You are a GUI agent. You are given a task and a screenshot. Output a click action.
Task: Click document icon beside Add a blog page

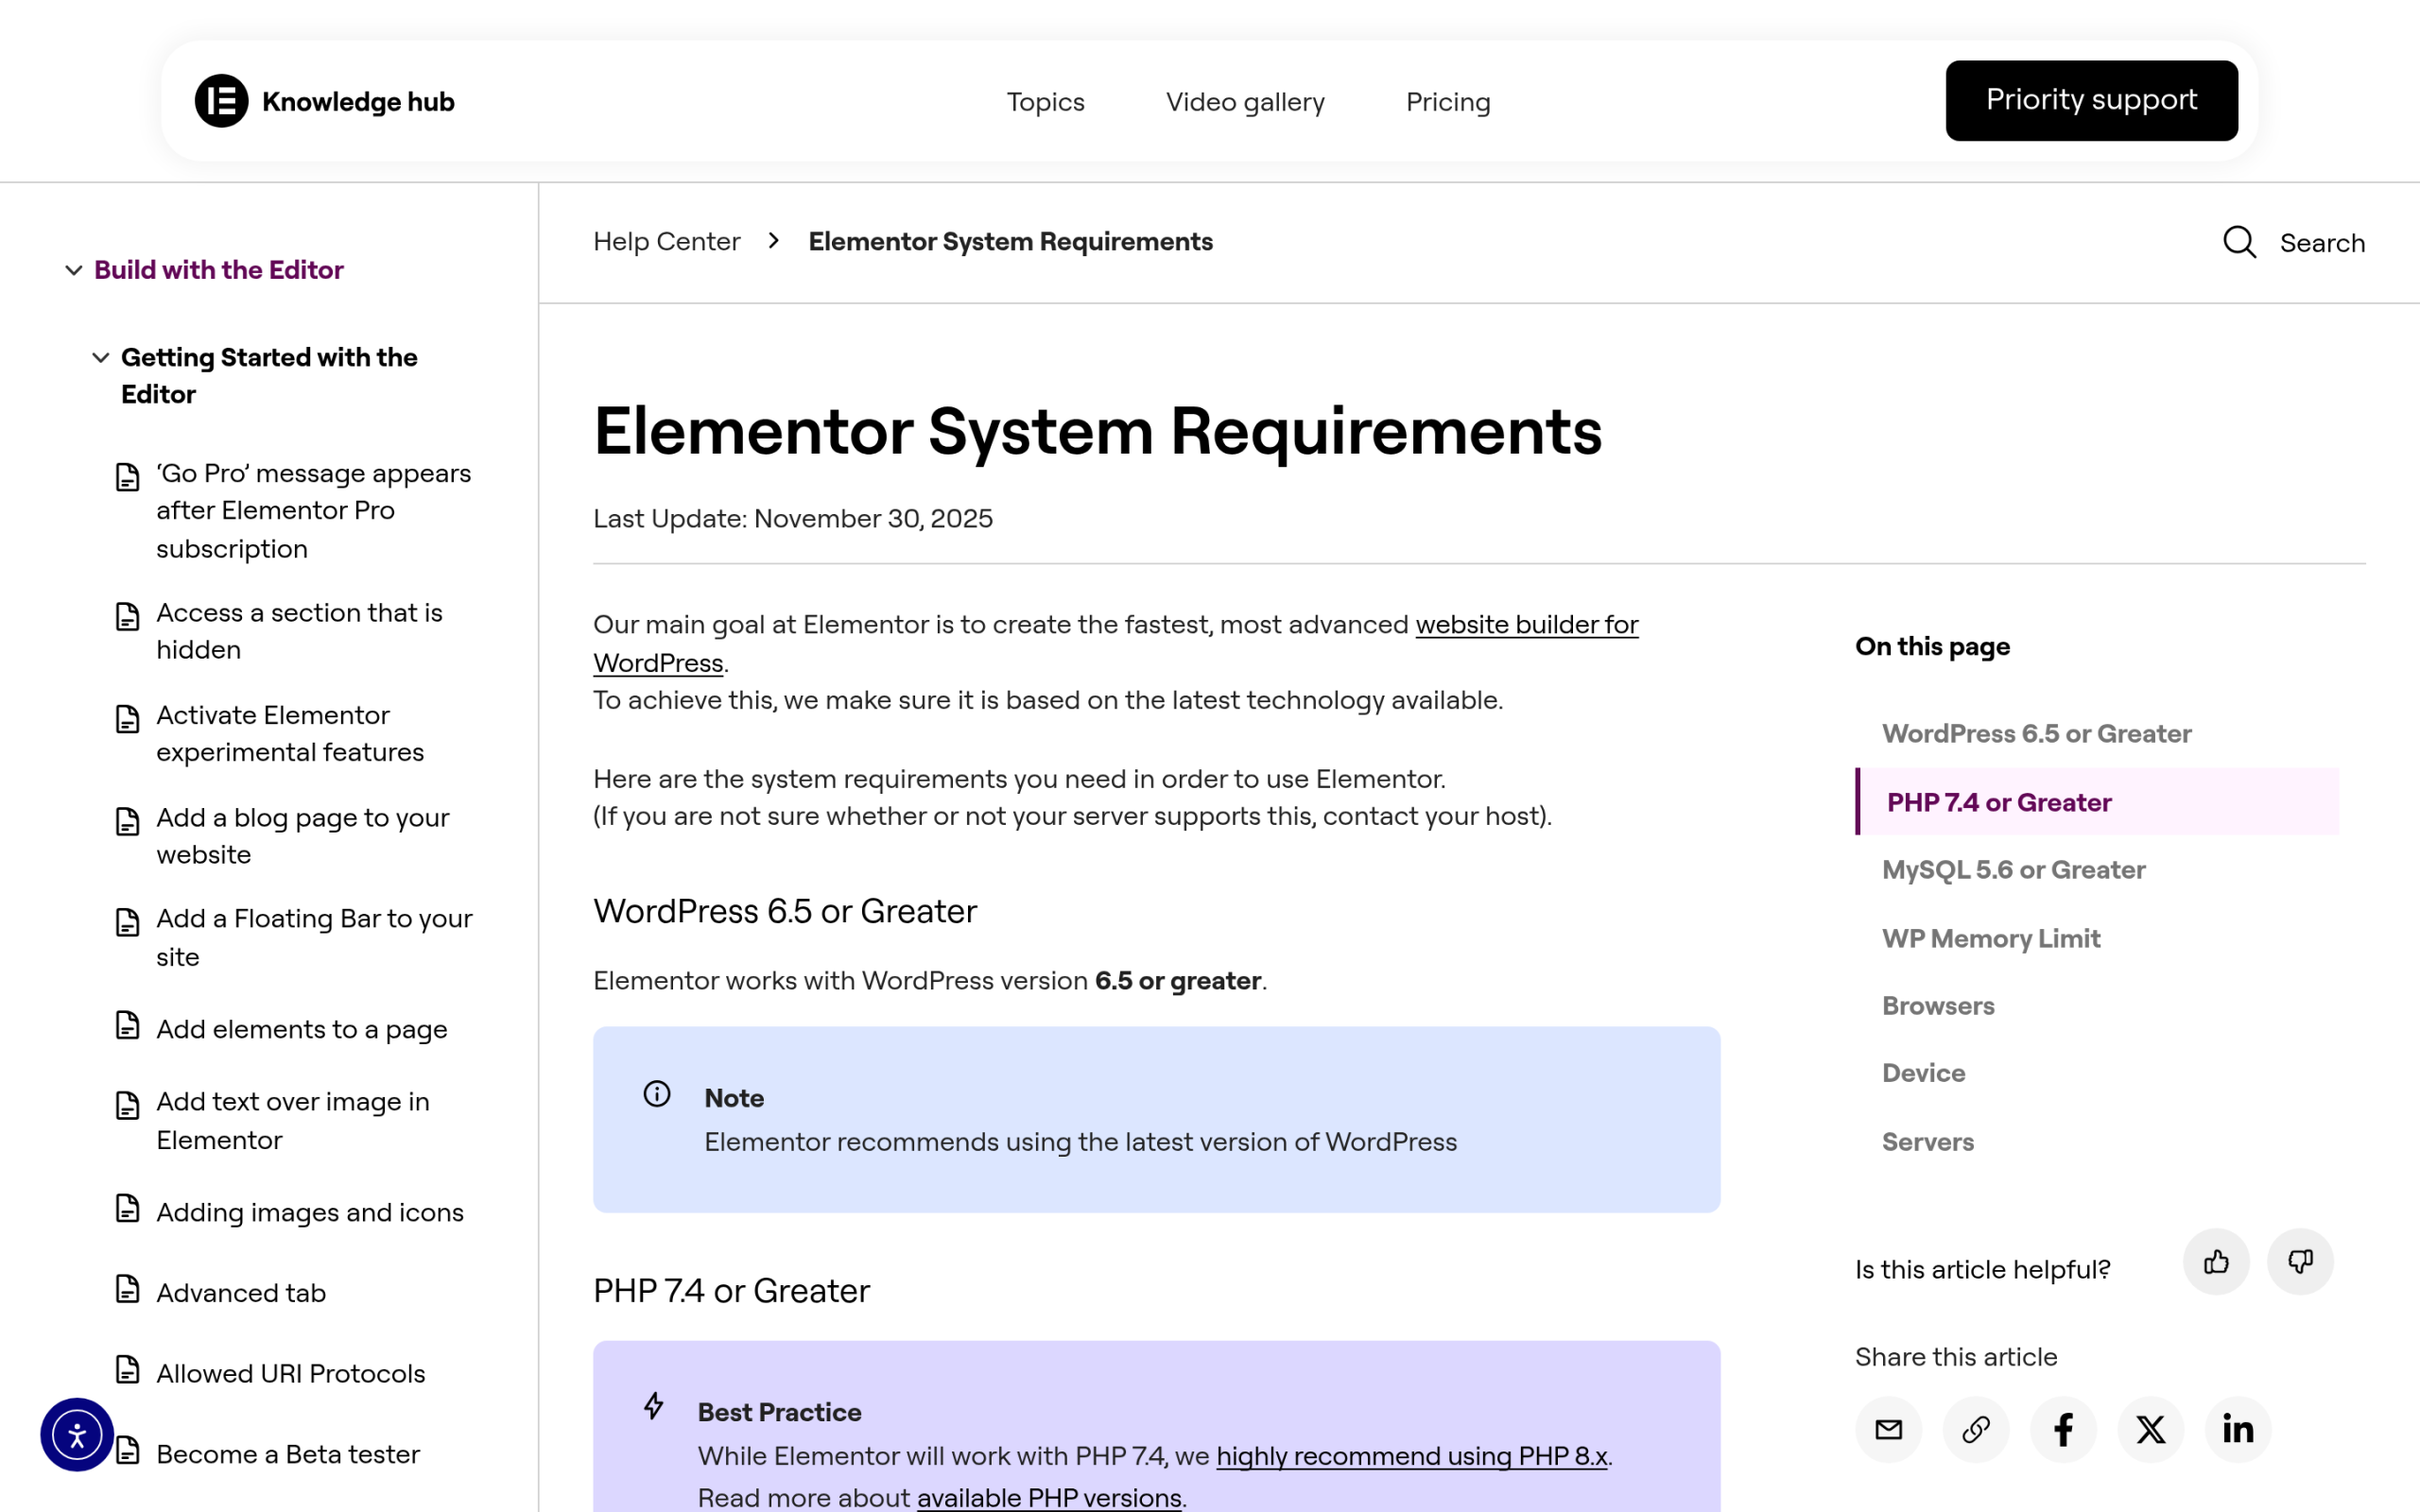pyautogui.click(x=127, y=821)
